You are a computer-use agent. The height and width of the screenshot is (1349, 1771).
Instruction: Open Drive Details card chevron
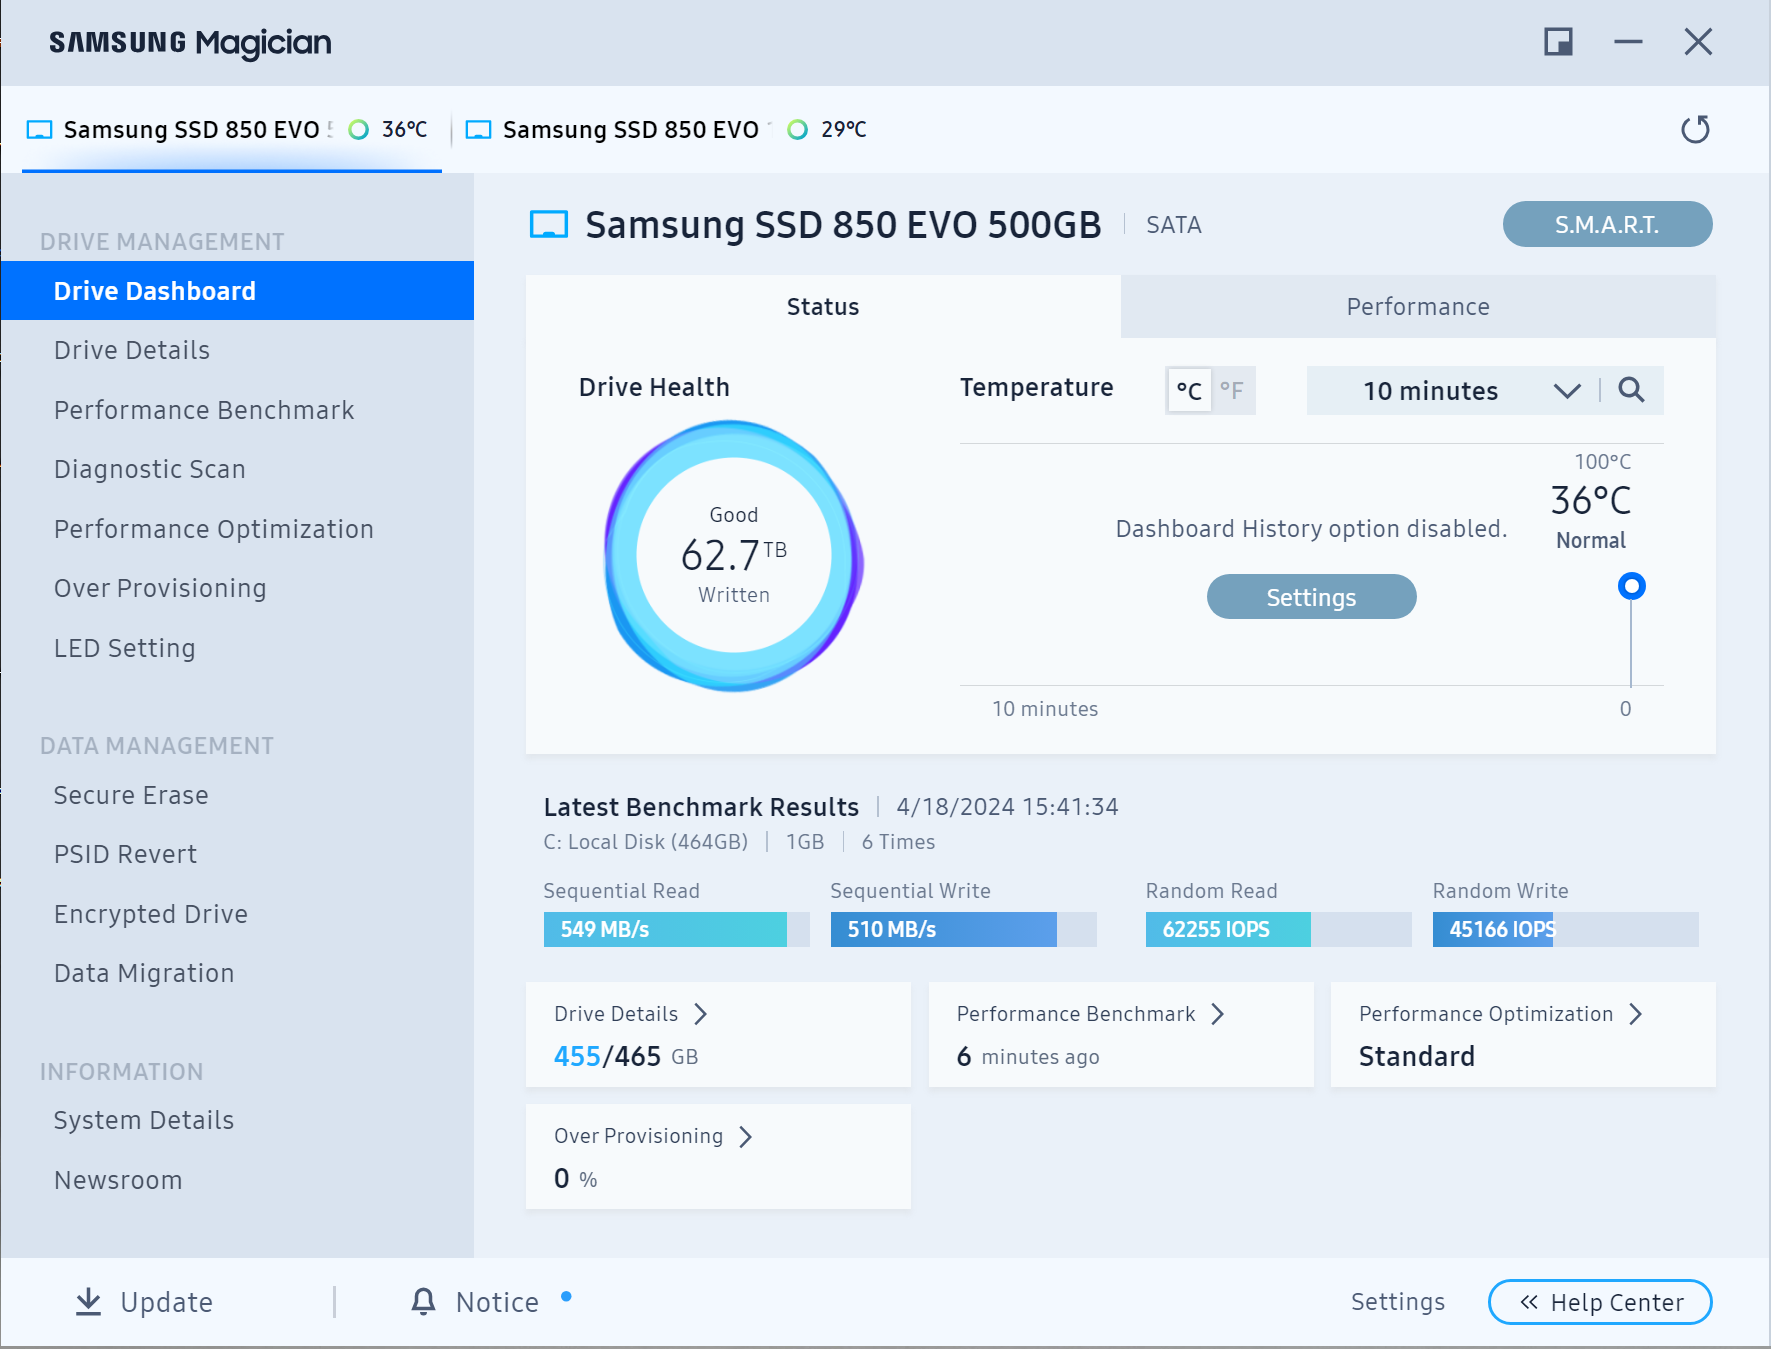[701, 1014]
